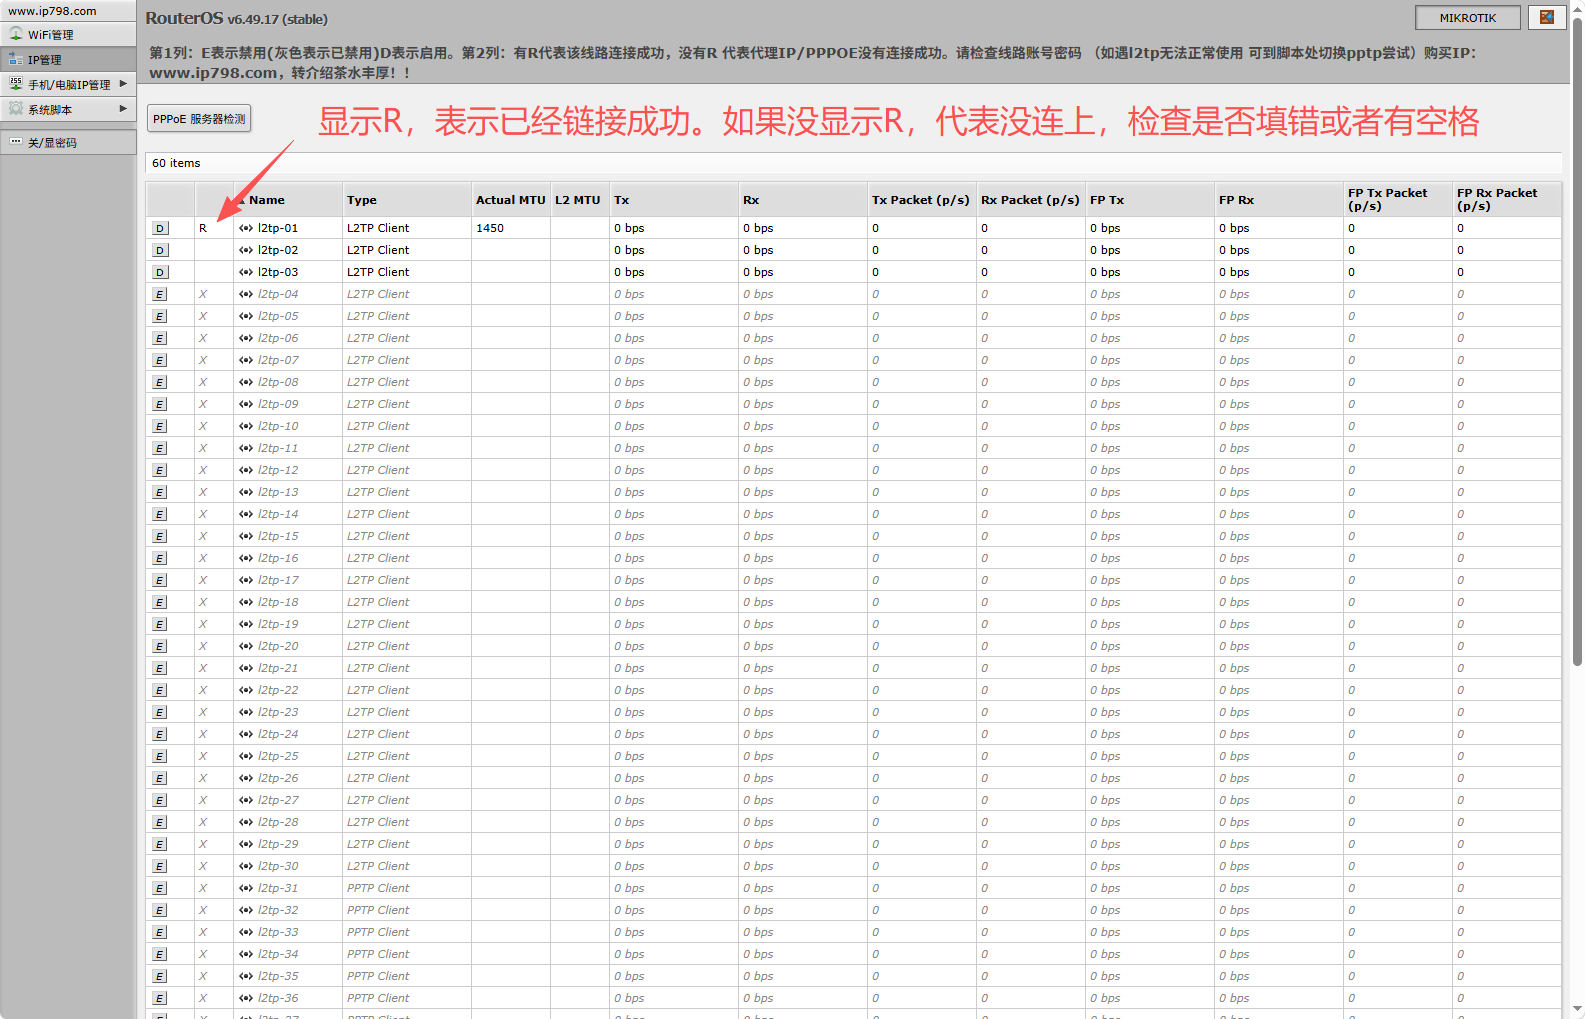Open the l2tp-07 interface name
The image size is (1585, 1019).
click(278, 360)
